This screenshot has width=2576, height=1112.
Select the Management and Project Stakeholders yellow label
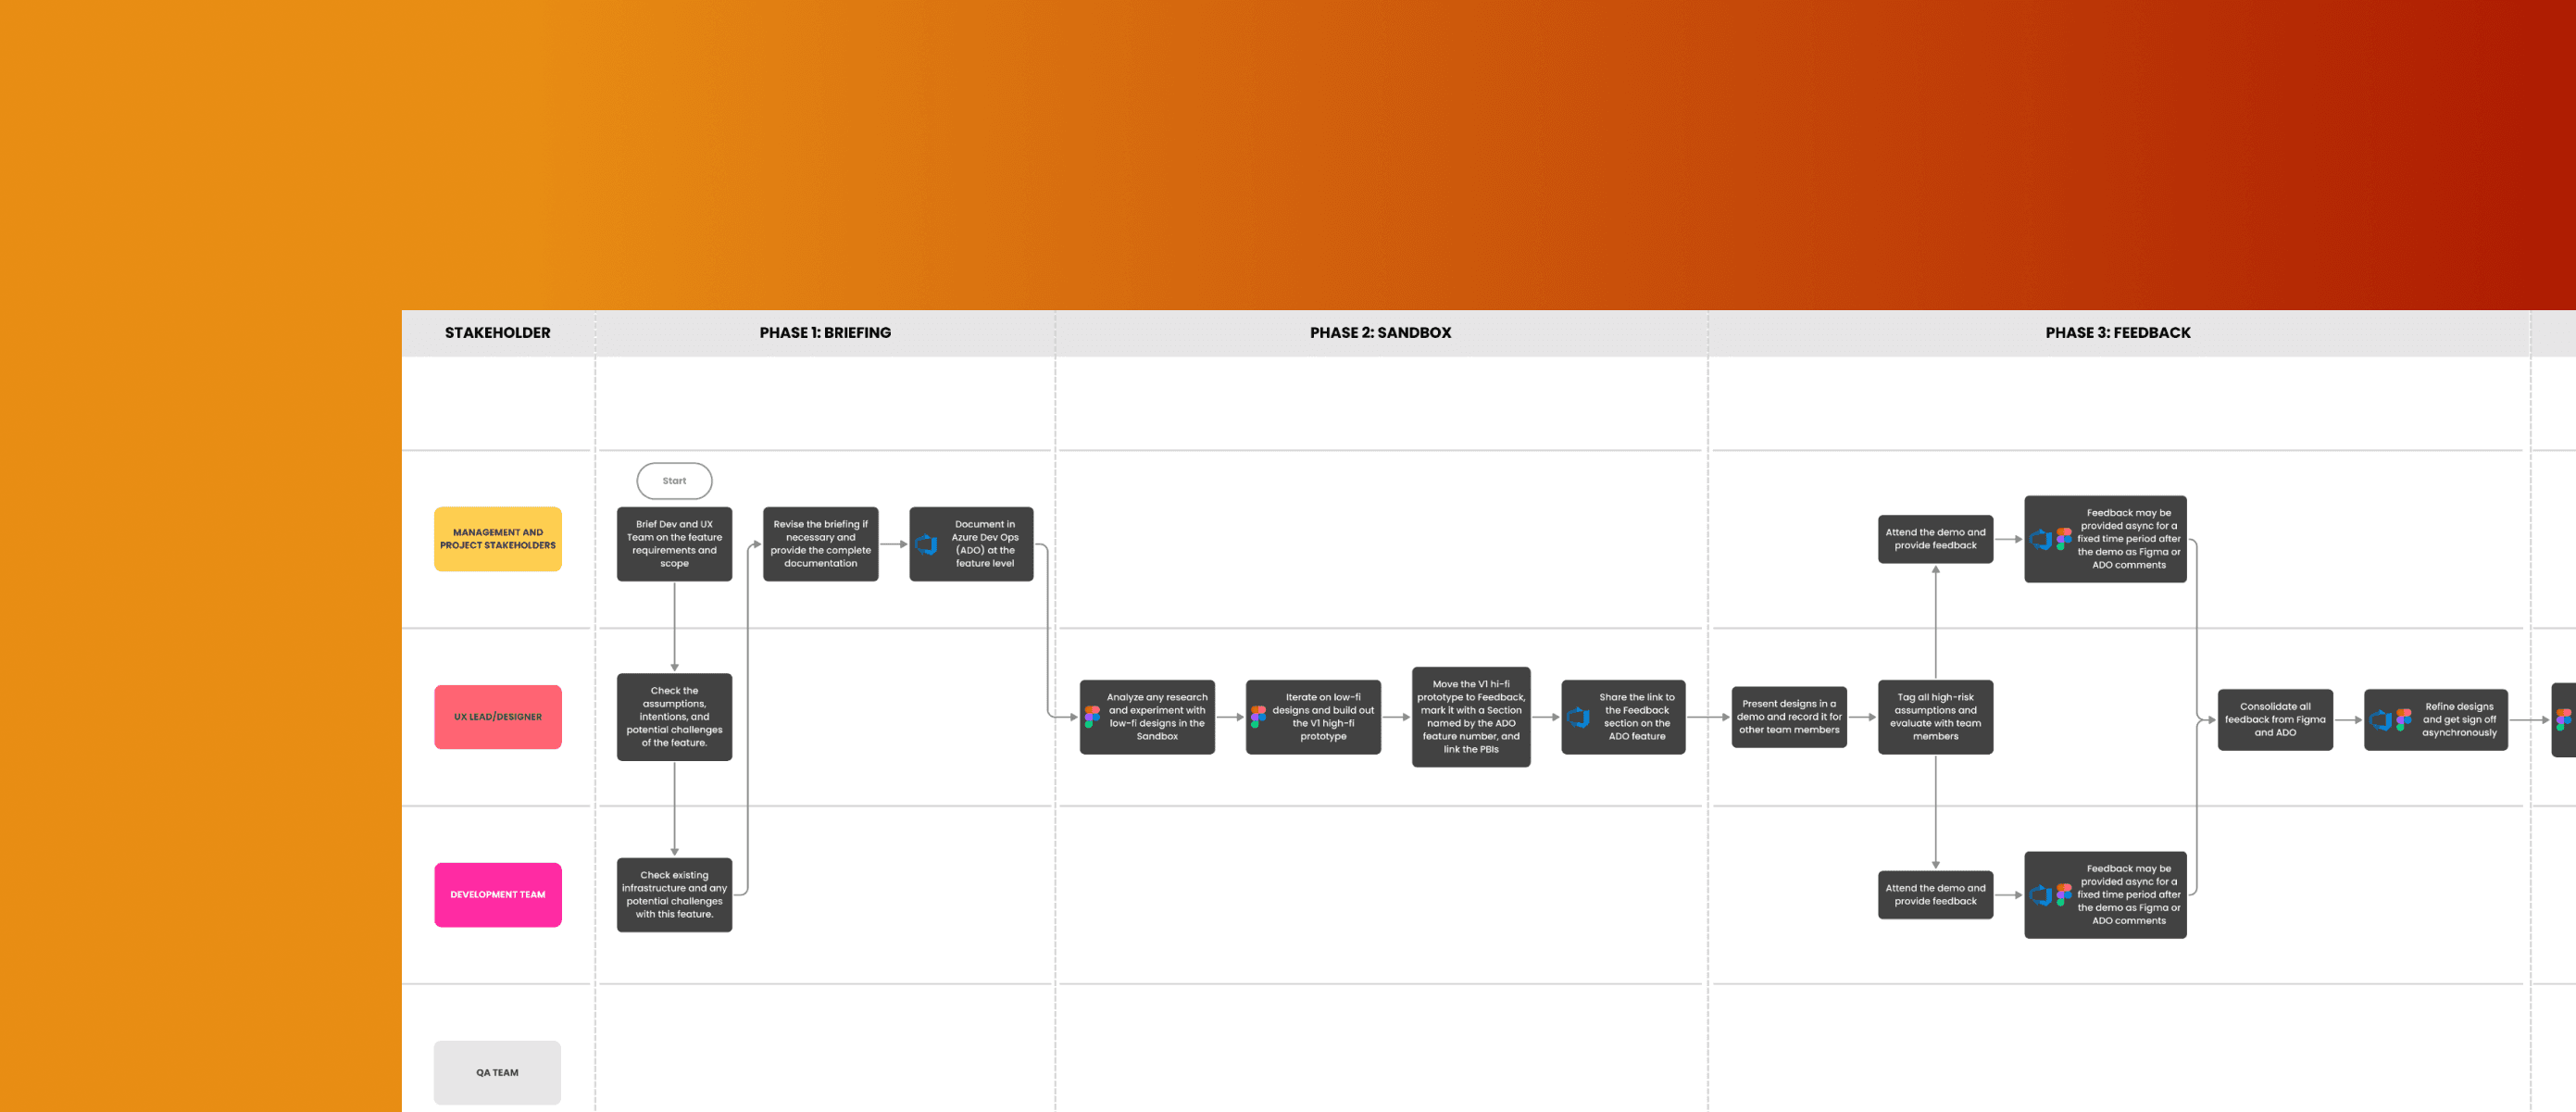497,539
